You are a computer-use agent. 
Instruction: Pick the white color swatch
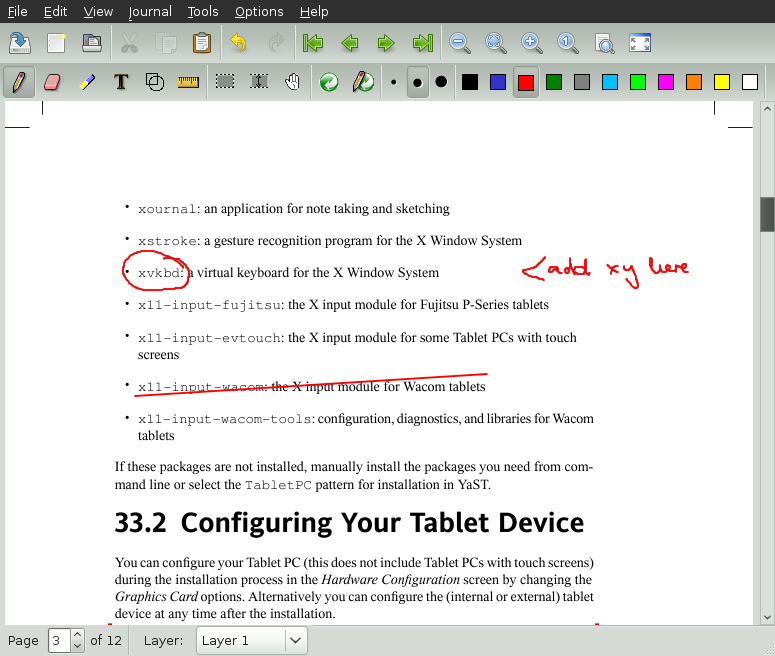coord(750,82)
